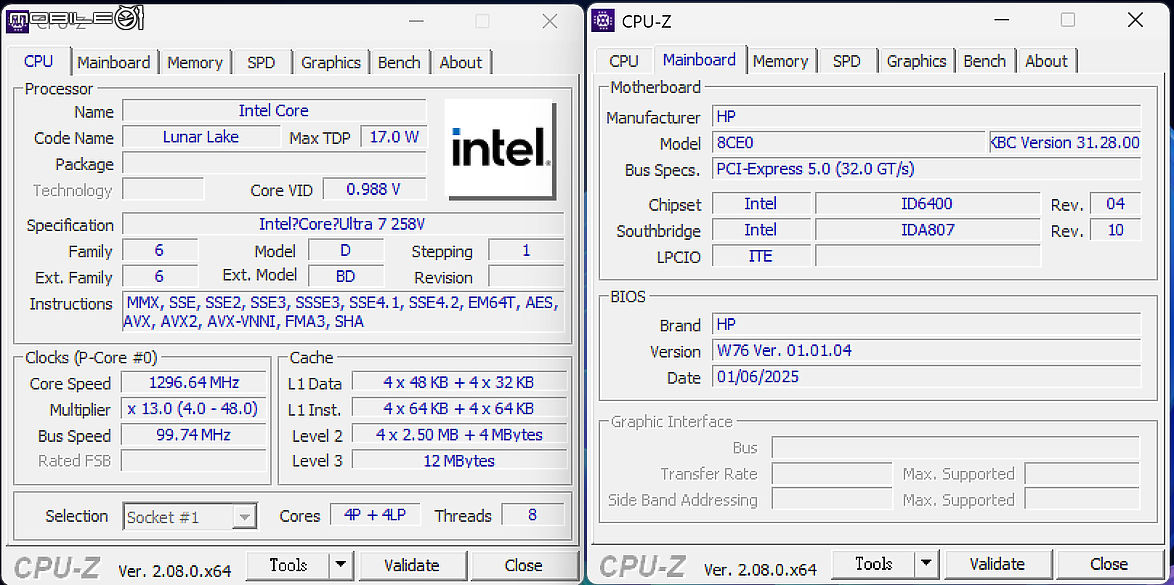Viewport: 1174px width, 585px height.
Task: Select the Bench tab in left window
Action: (399, 62)
